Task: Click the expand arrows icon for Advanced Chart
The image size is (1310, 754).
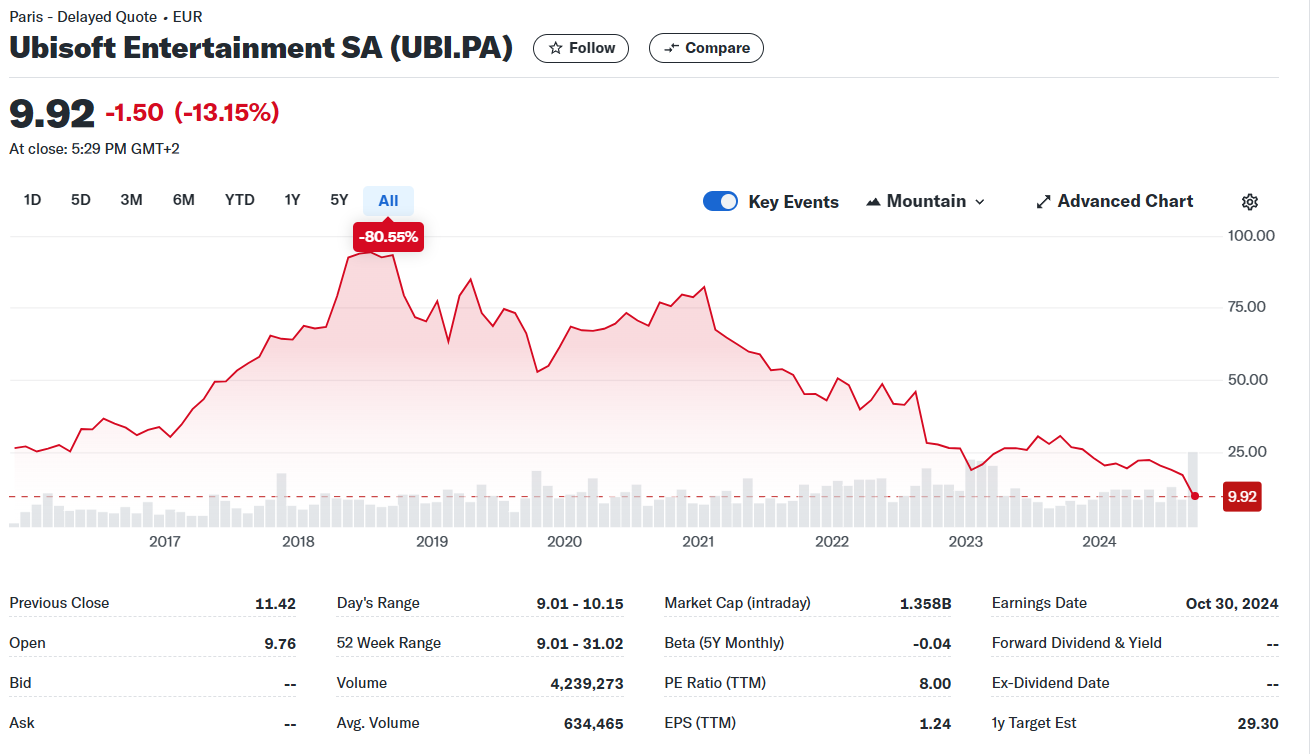Action: 1043,202
